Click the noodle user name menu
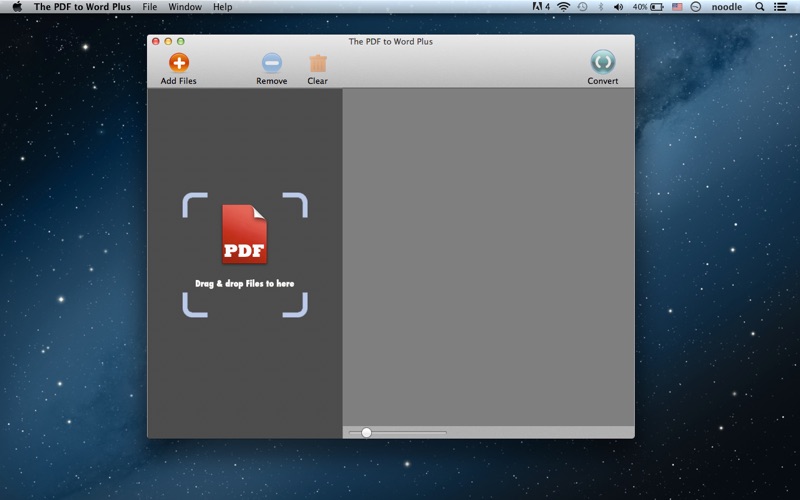800x500 pixels. [x=727, y=7]
